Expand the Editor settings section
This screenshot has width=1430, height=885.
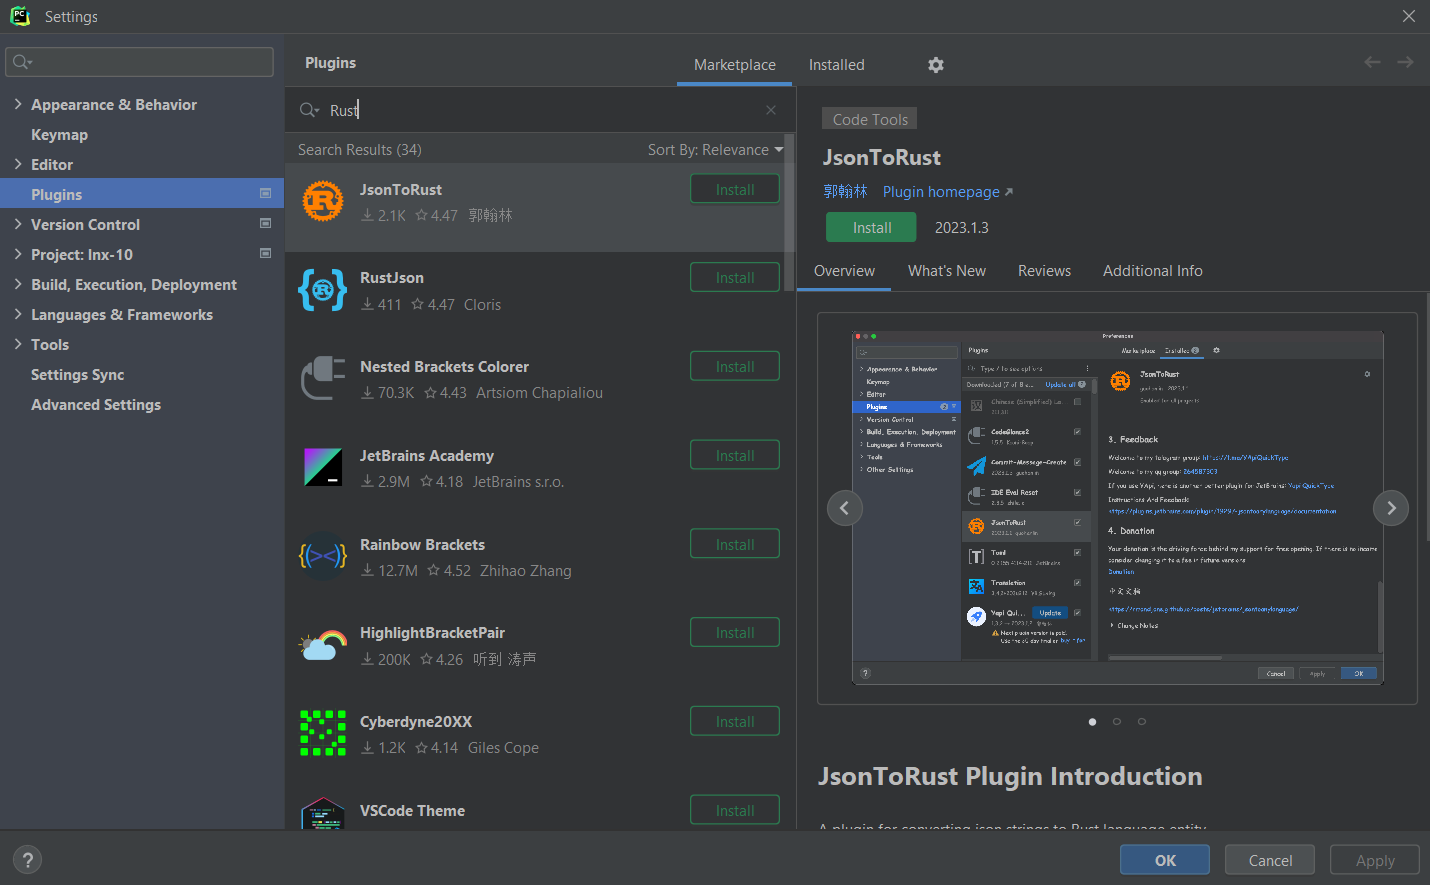coord(18,164)
